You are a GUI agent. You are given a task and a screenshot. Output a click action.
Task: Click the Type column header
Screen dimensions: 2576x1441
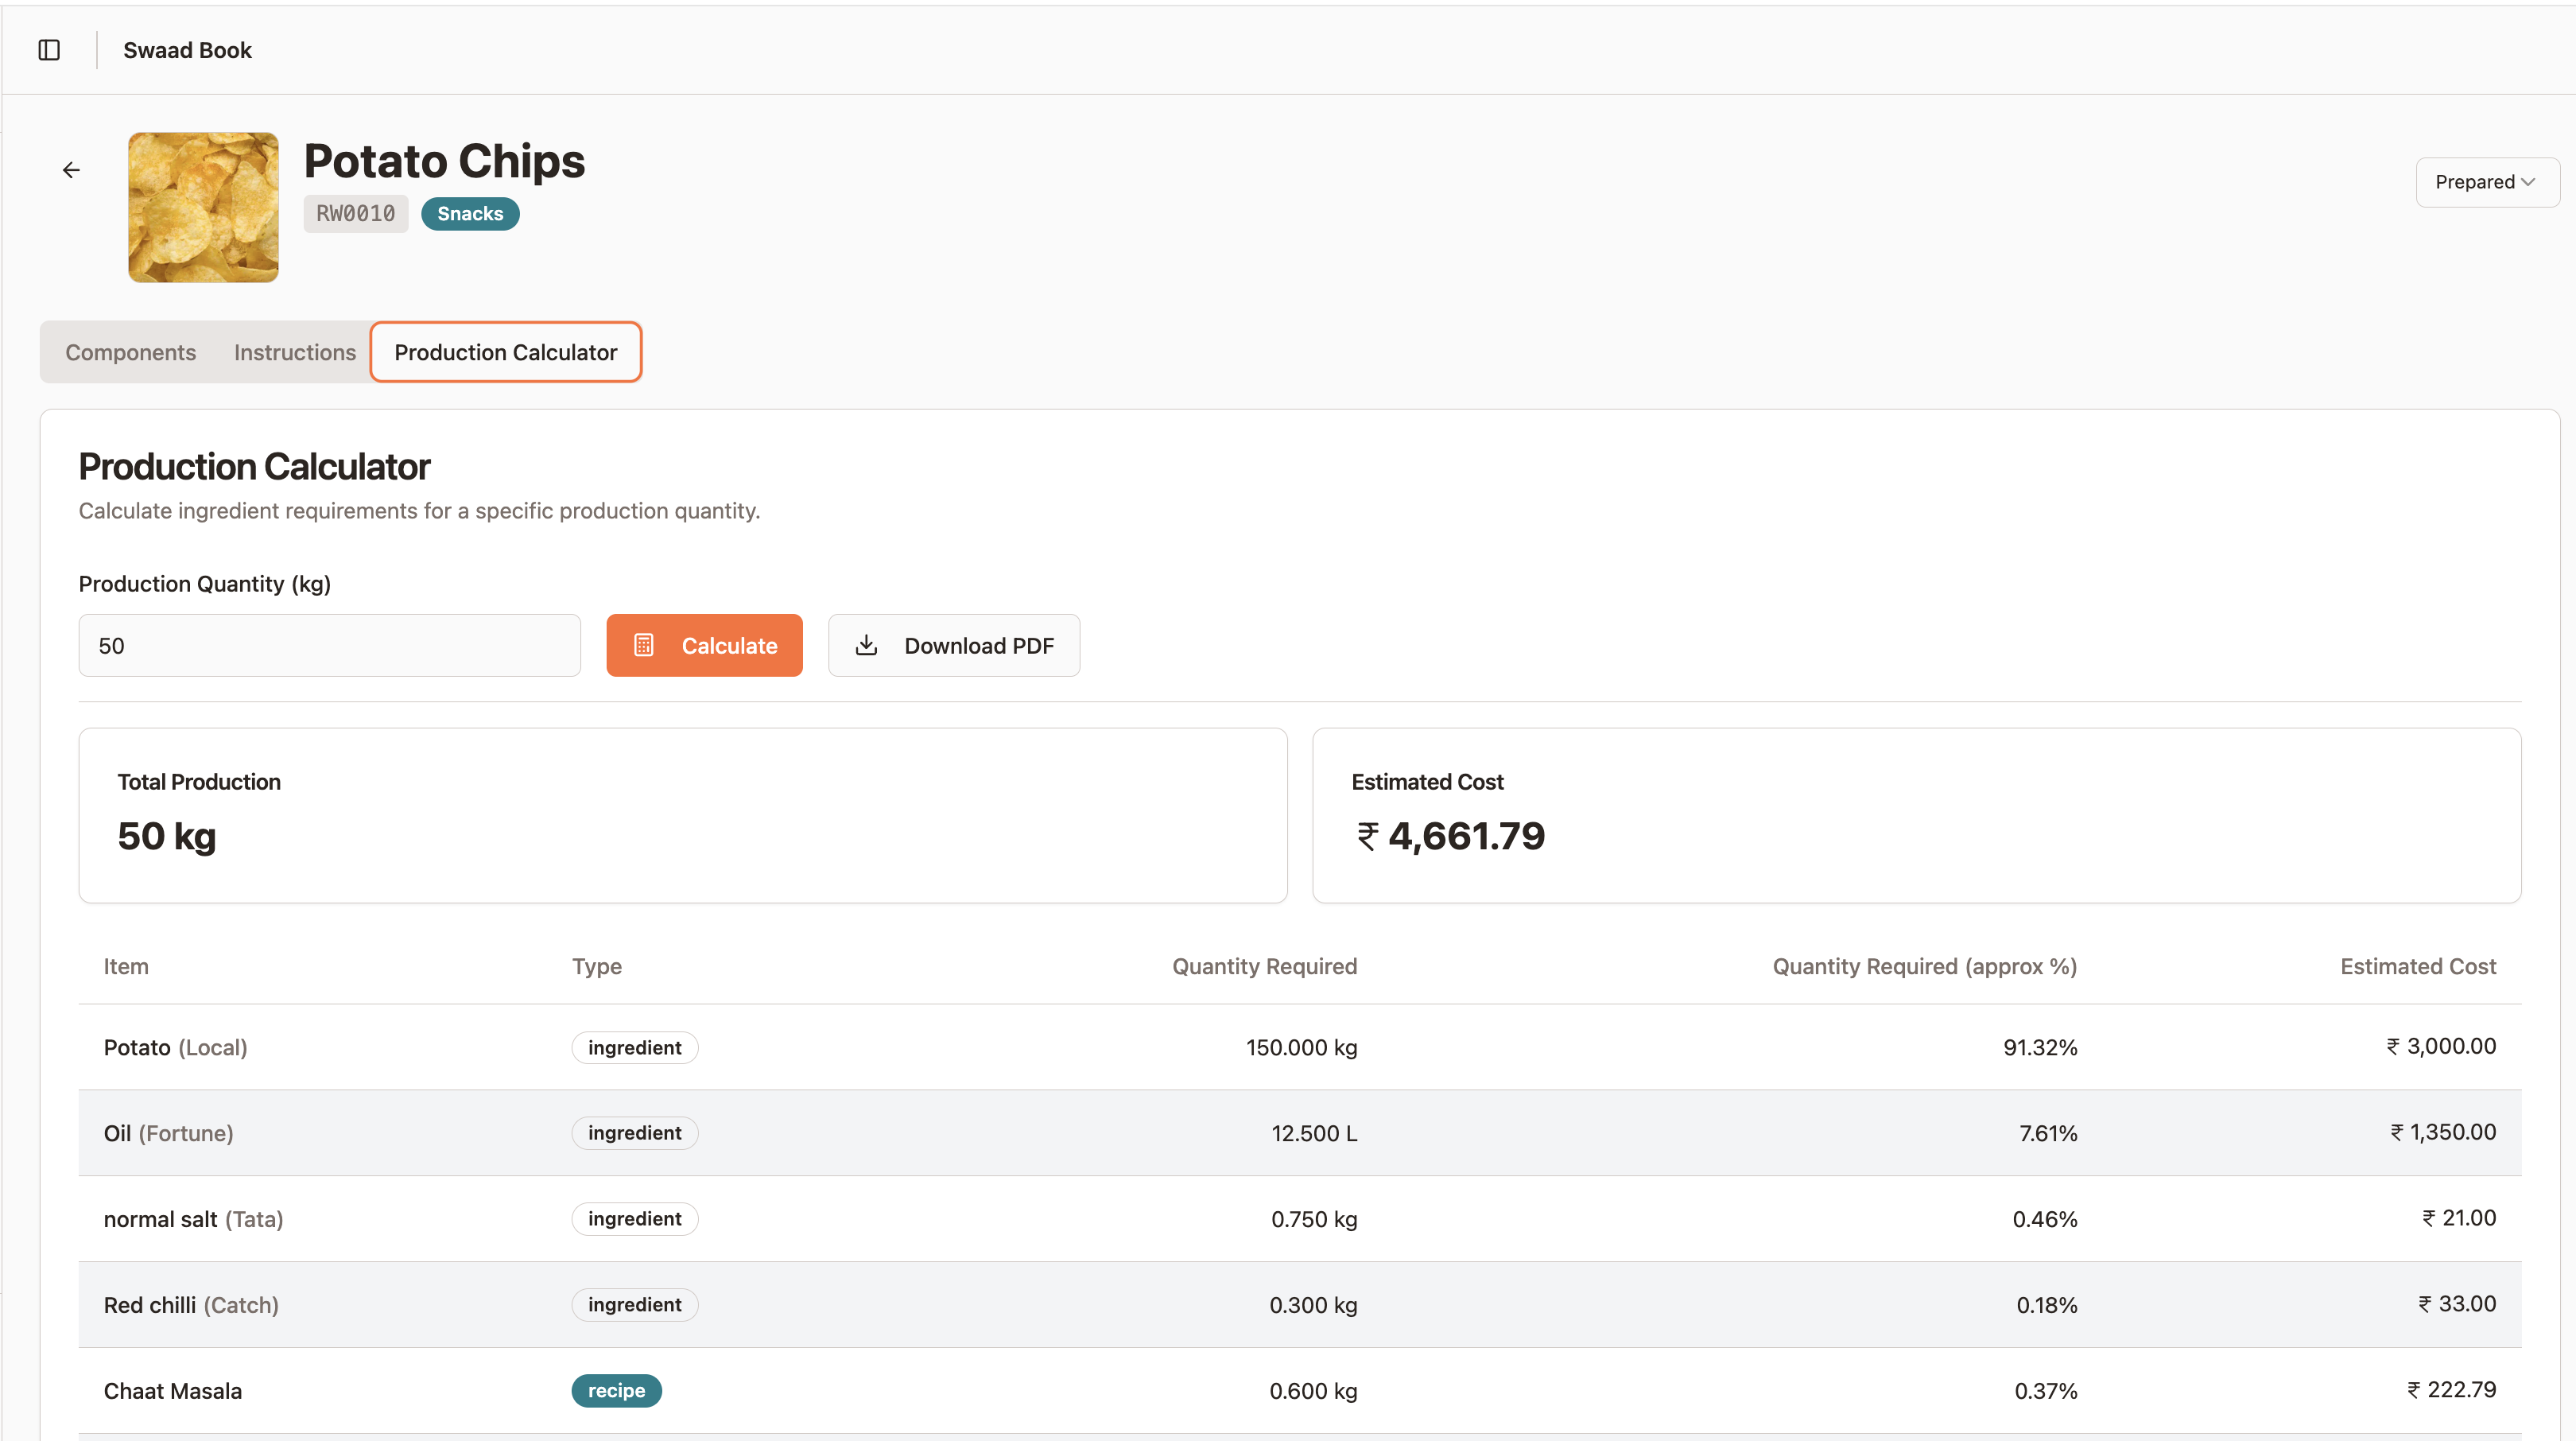pos(597,966)
